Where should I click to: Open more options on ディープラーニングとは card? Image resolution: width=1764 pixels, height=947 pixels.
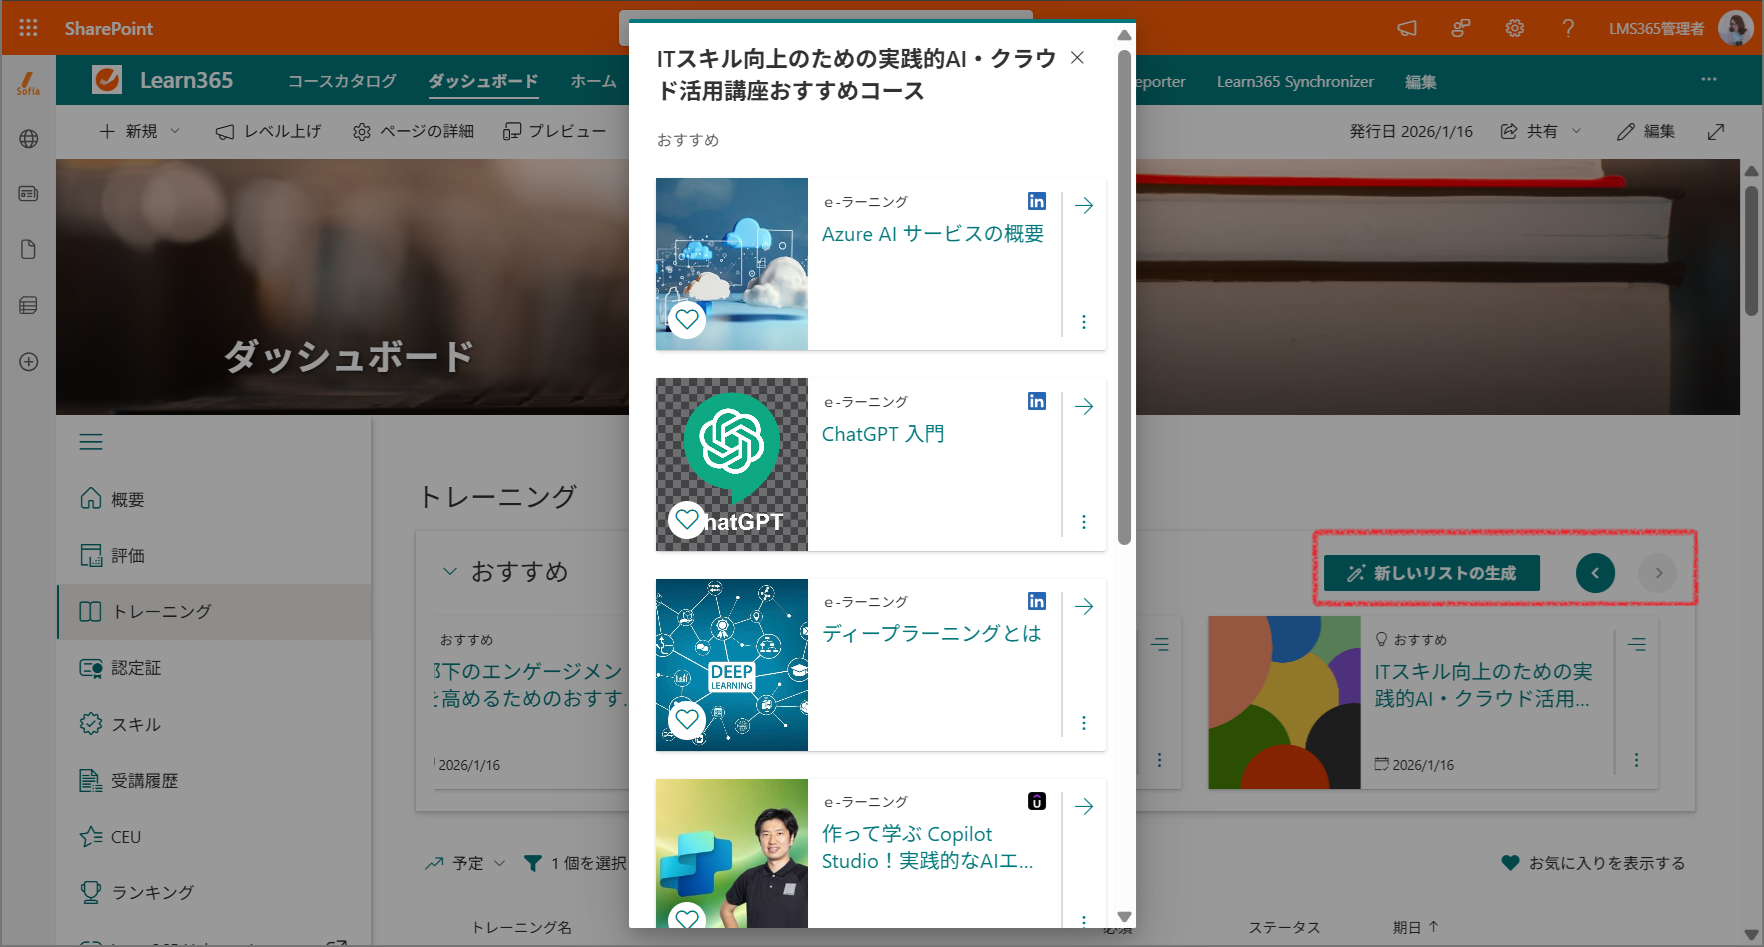1084,722
